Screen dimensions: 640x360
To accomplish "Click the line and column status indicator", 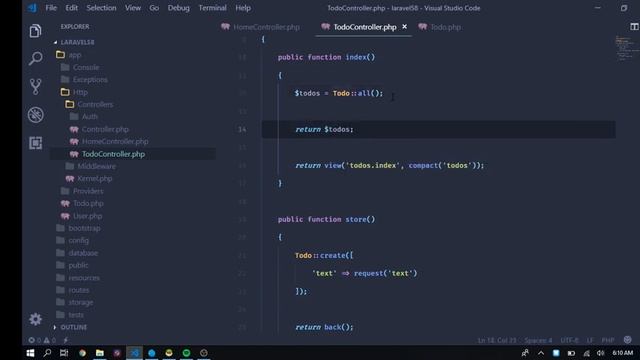I will point(497,340).
